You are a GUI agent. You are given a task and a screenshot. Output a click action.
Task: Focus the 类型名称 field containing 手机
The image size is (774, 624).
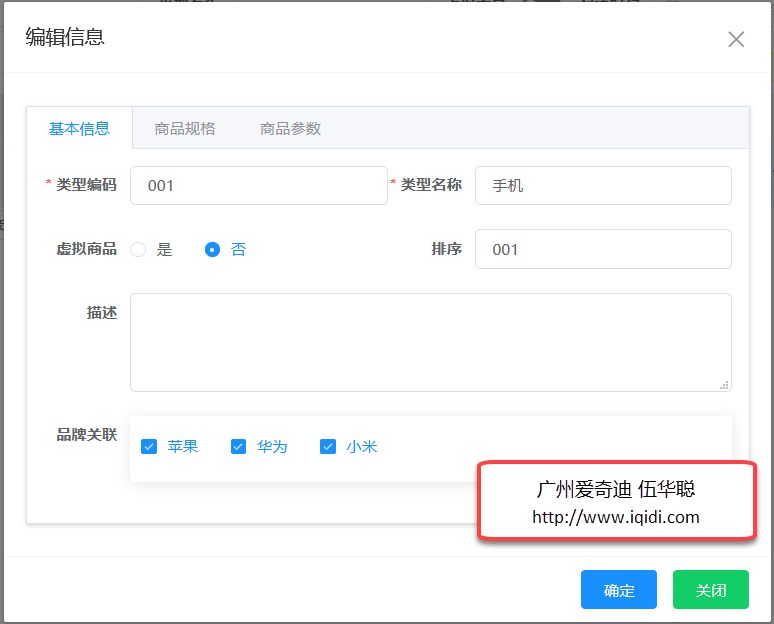(x=602, y=185)
